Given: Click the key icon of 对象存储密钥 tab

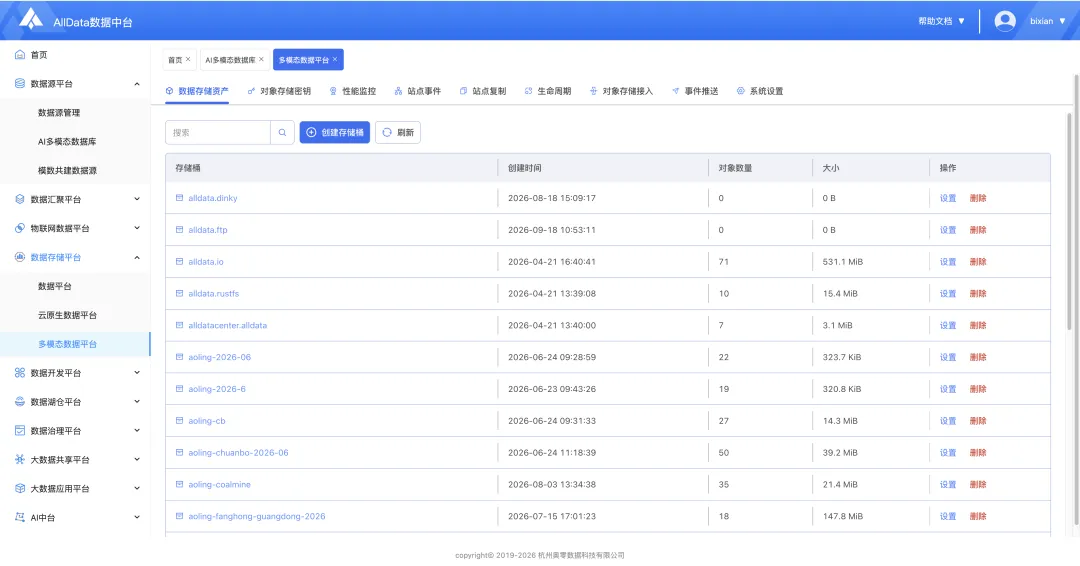Looking at the screenshot, I should coord(251,91).
